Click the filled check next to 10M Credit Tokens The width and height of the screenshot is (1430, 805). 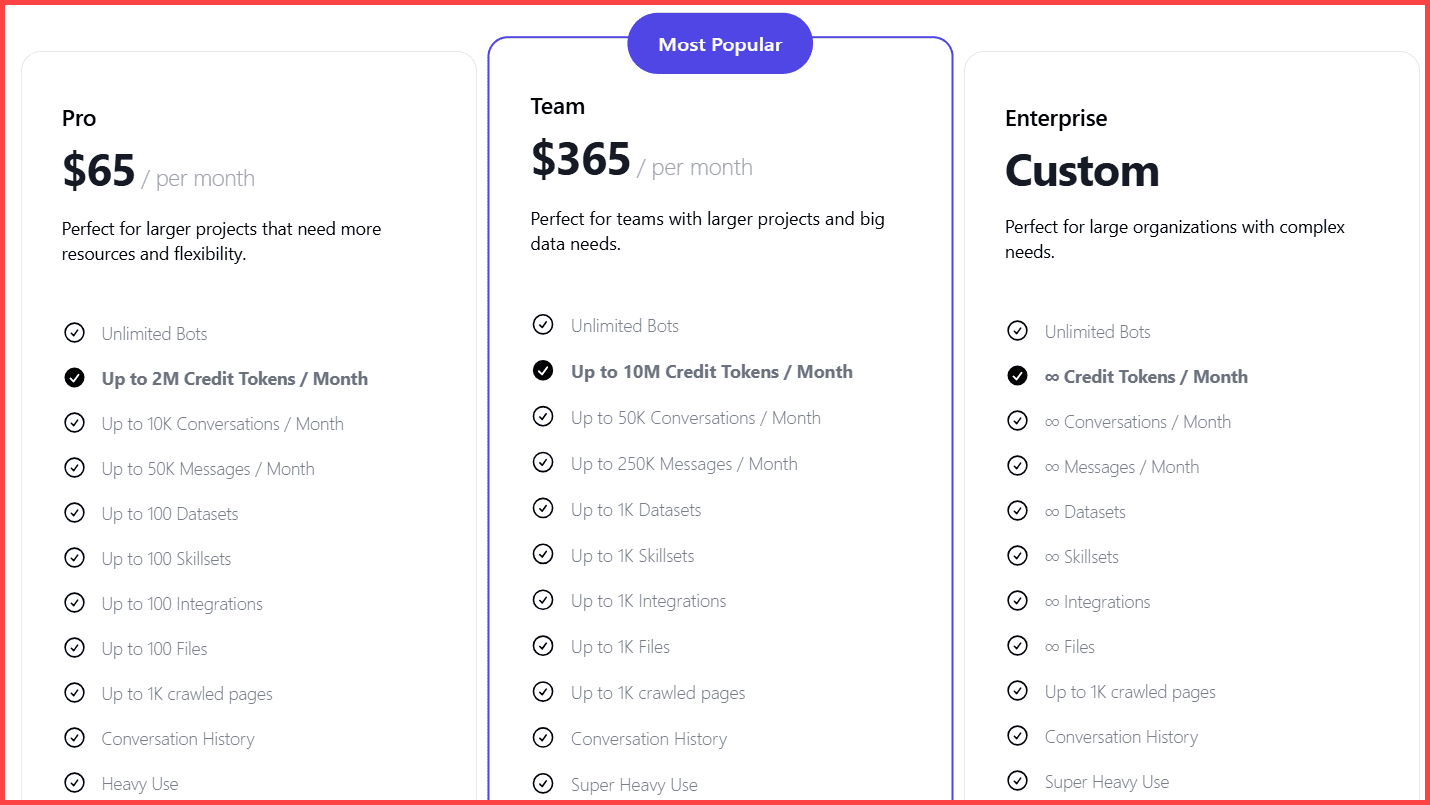pos(543,371)
